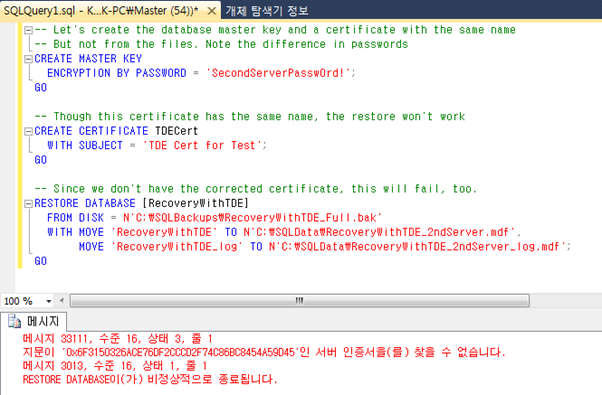
Task: Collapse the RESTORE DATABASE block
Action: 28,203
